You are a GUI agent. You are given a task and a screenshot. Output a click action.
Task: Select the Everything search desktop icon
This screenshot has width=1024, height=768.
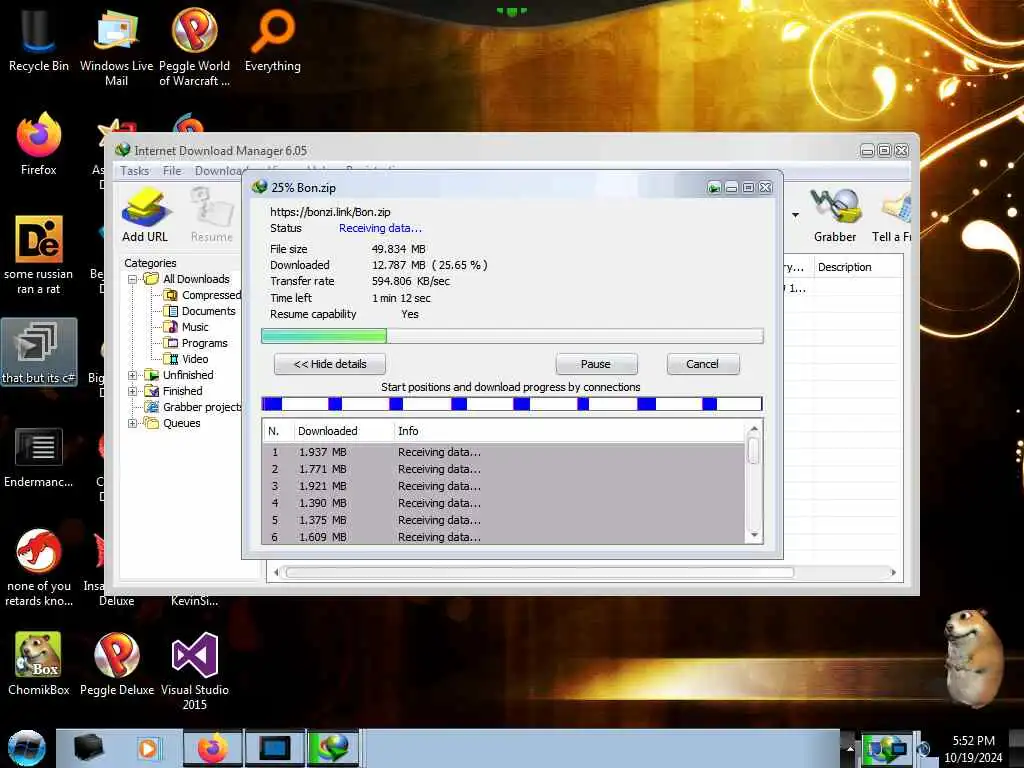[272, 40]
